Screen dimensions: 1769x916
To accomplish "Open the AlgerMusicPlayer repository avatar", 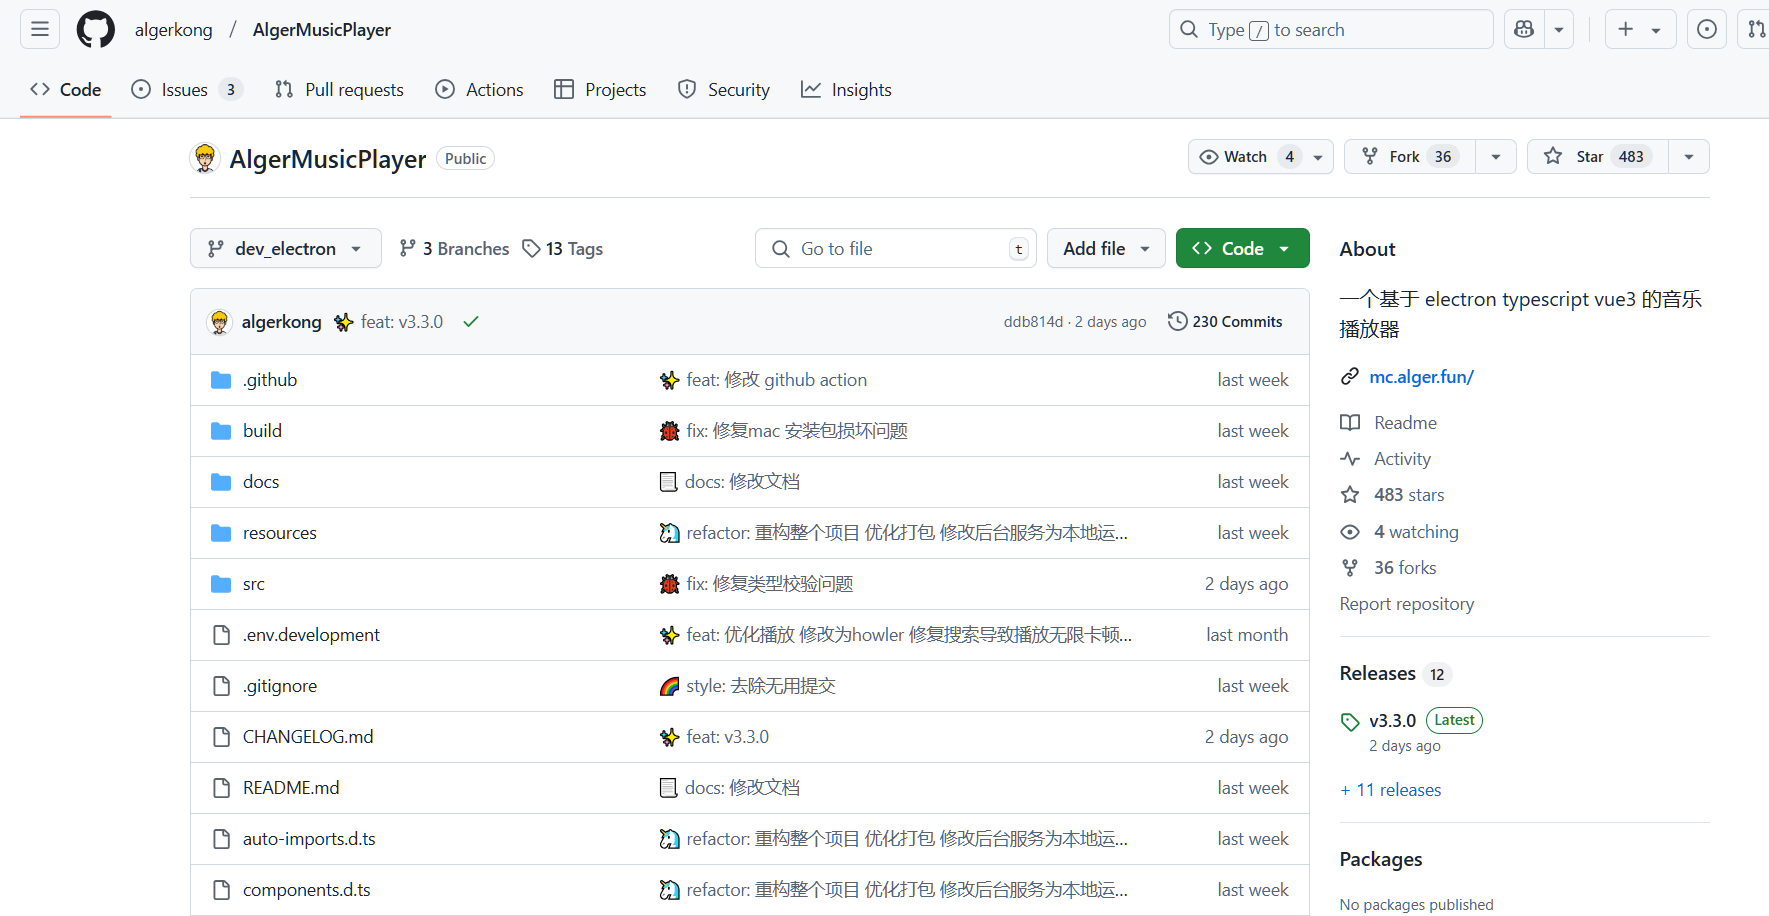I will point(205,158).
